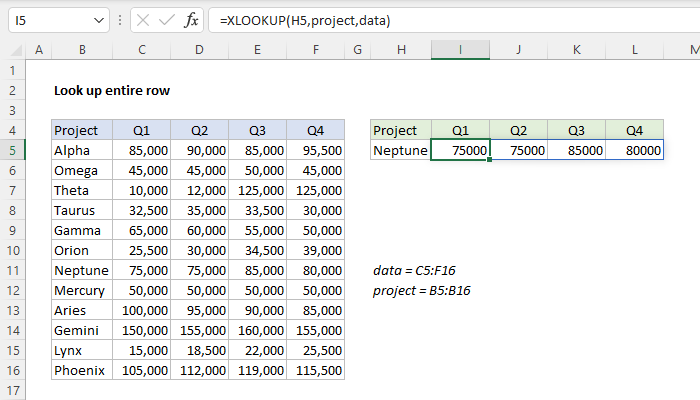Select column G header

[x=357, y=50]
